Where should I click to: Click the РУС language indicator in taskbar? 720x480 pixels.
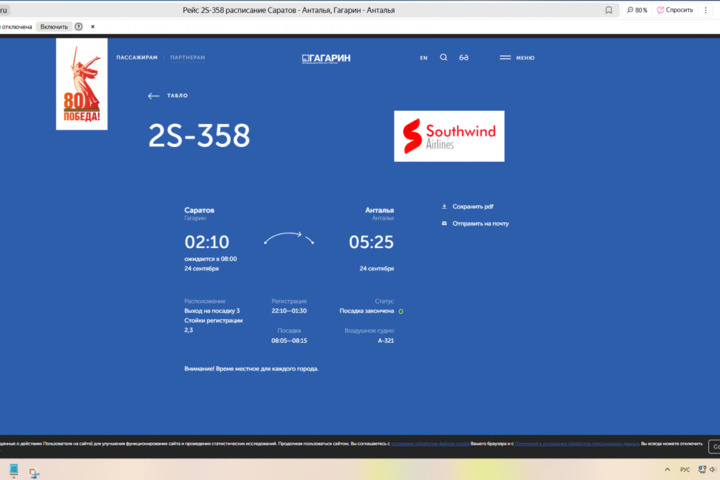click(685, 469)
